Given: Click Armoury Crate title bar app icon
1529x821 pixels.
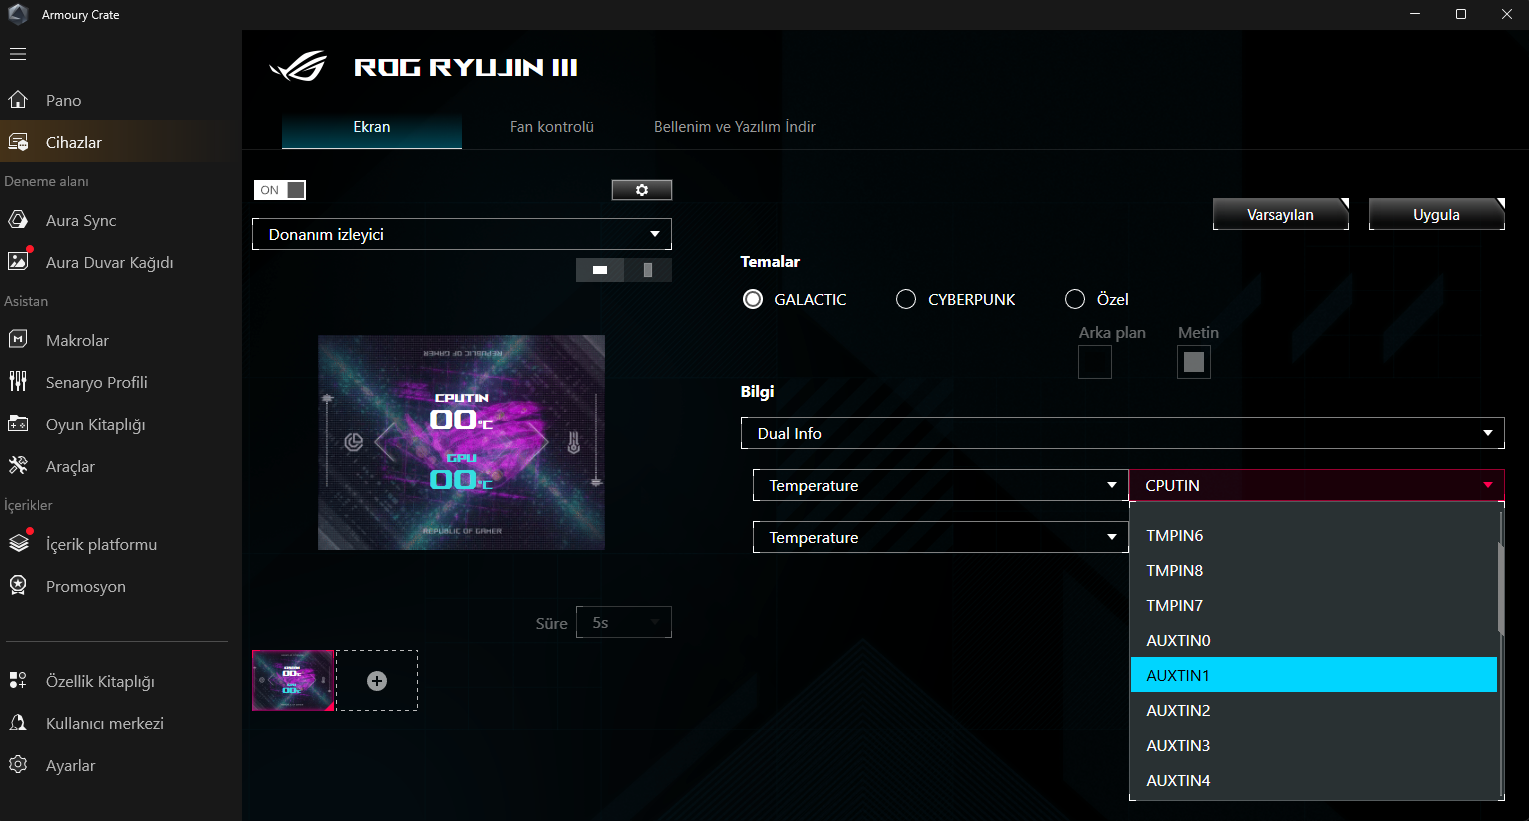Looking at the screenshot, I should (18, 14).
